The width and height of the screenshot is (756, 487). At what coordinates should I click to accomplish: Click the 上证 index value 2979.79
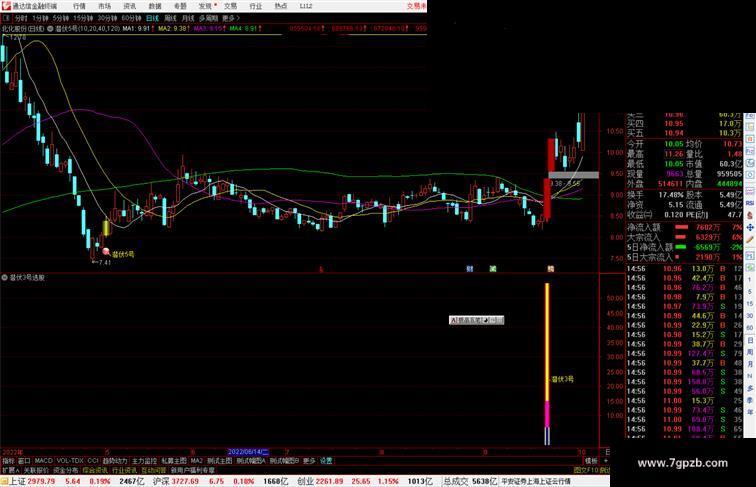(x=41, y=481)
